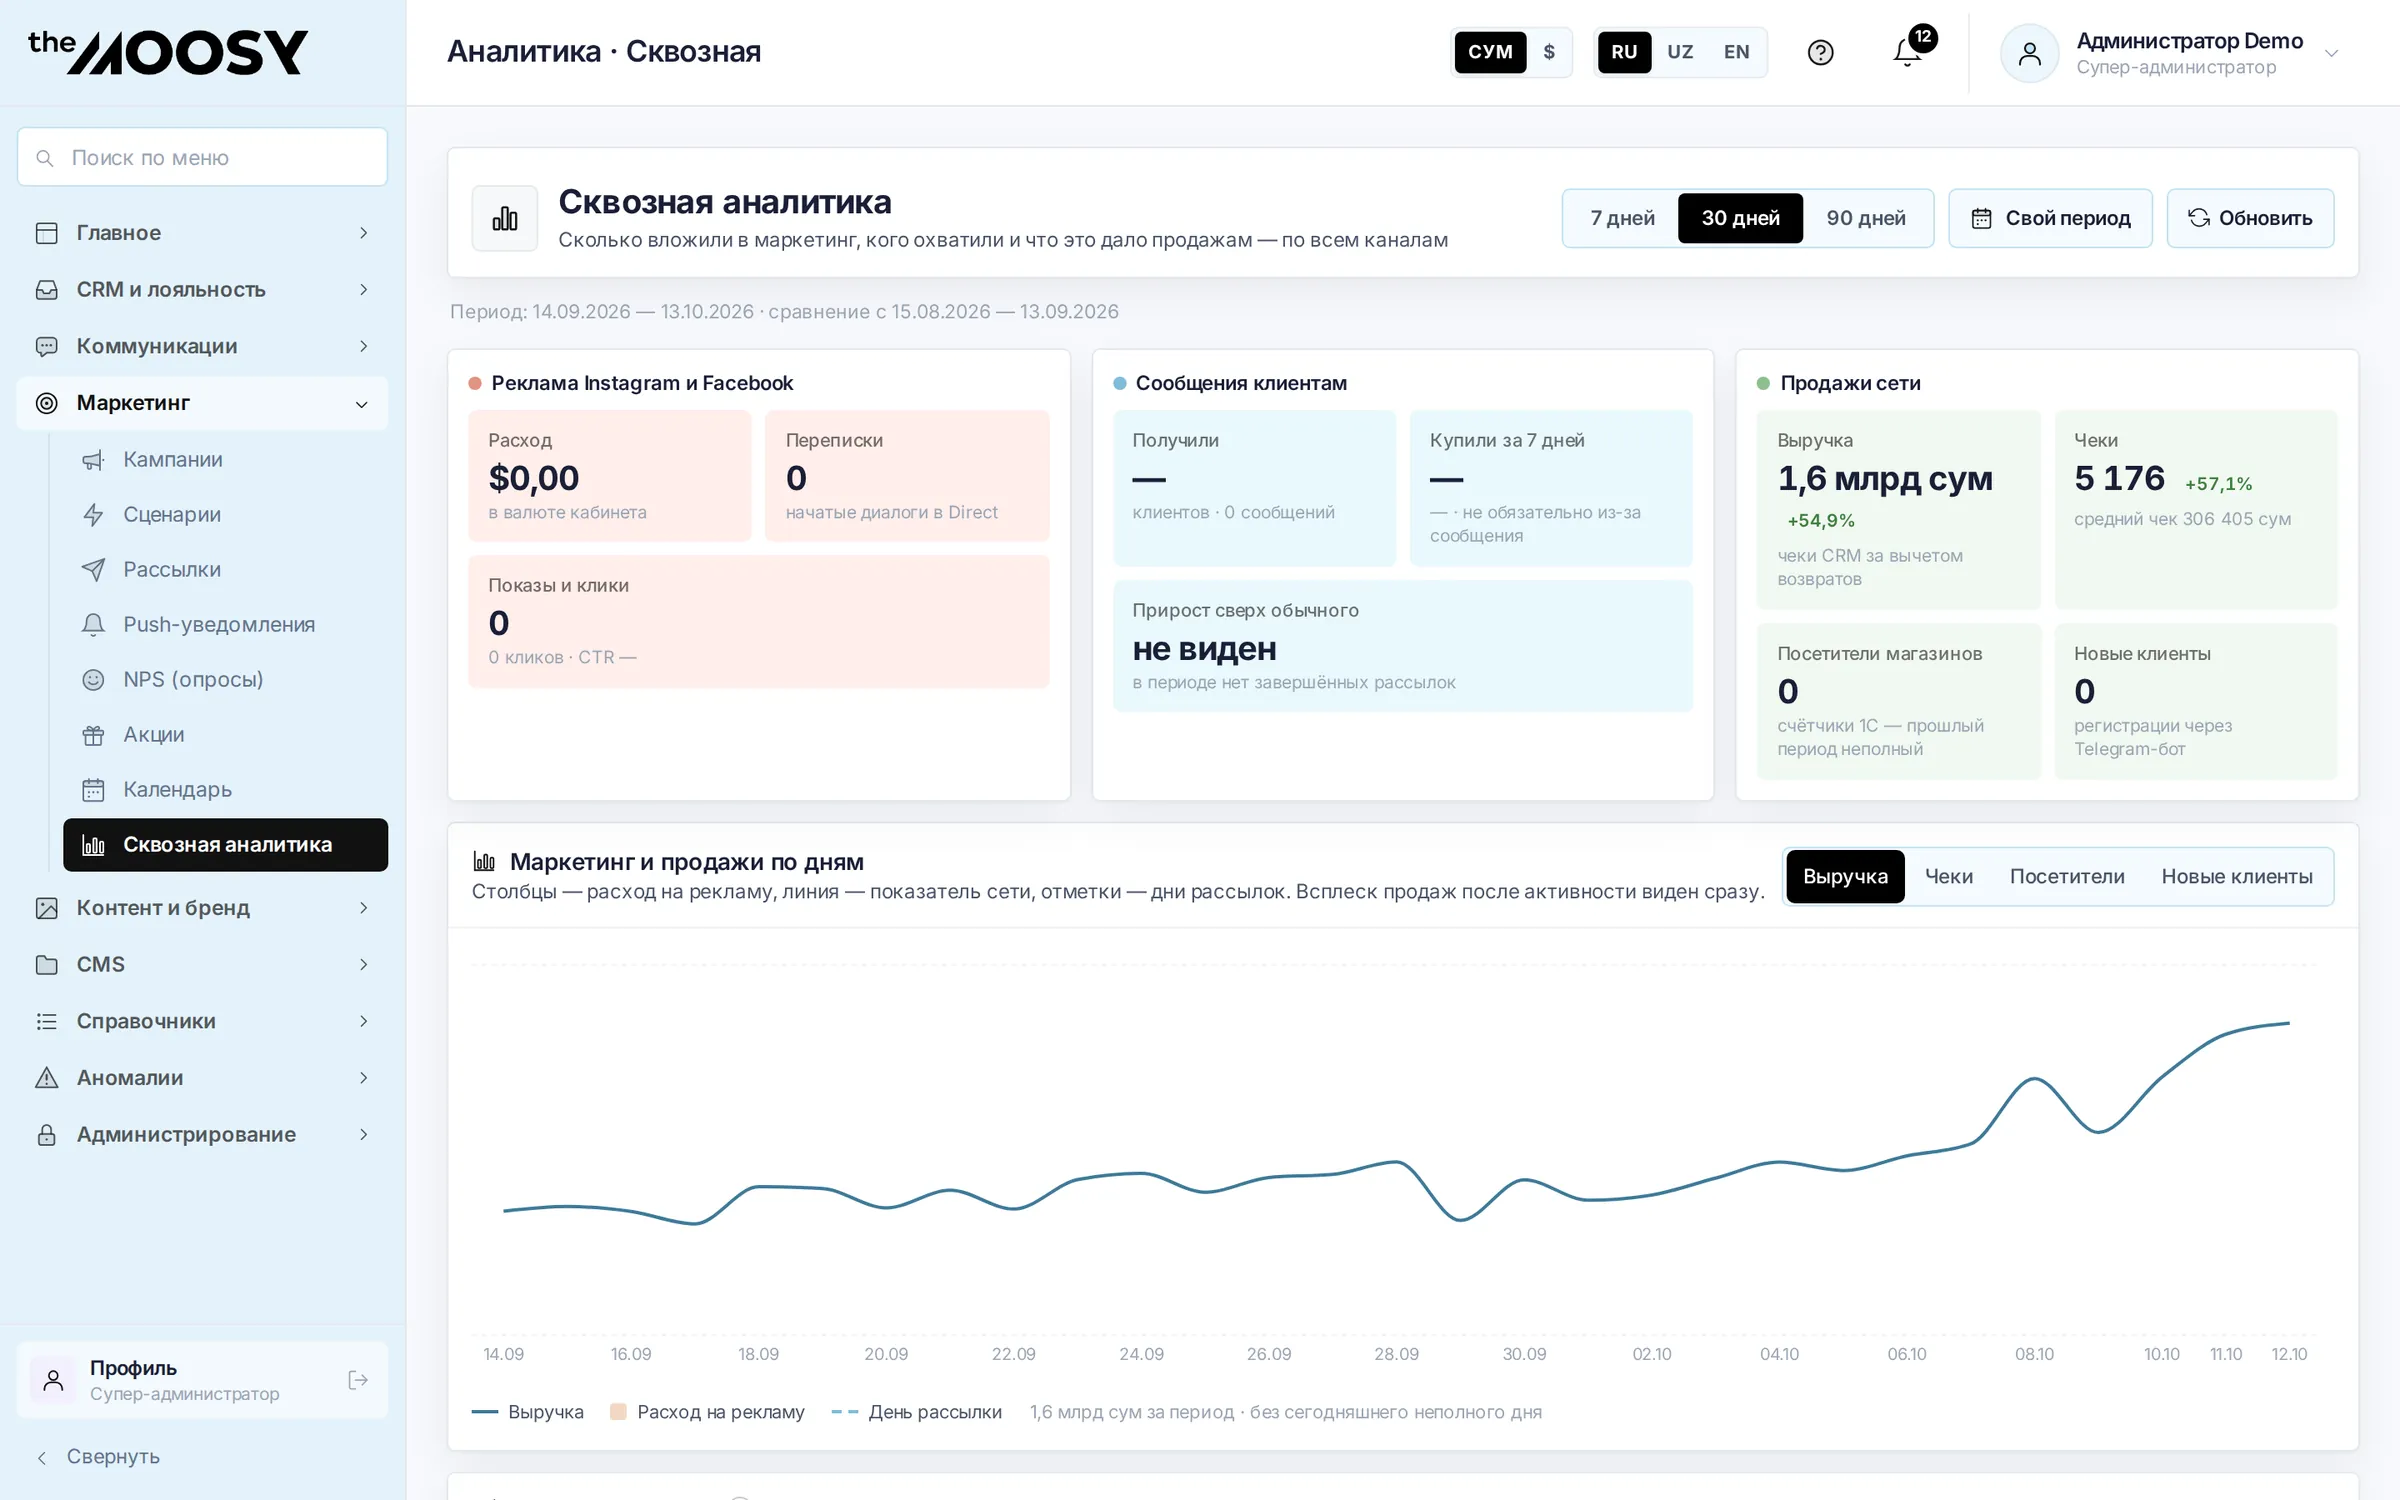Click the Аномалии warning triangle icon
The image size is (2400, 1500).
(46, 1077)
